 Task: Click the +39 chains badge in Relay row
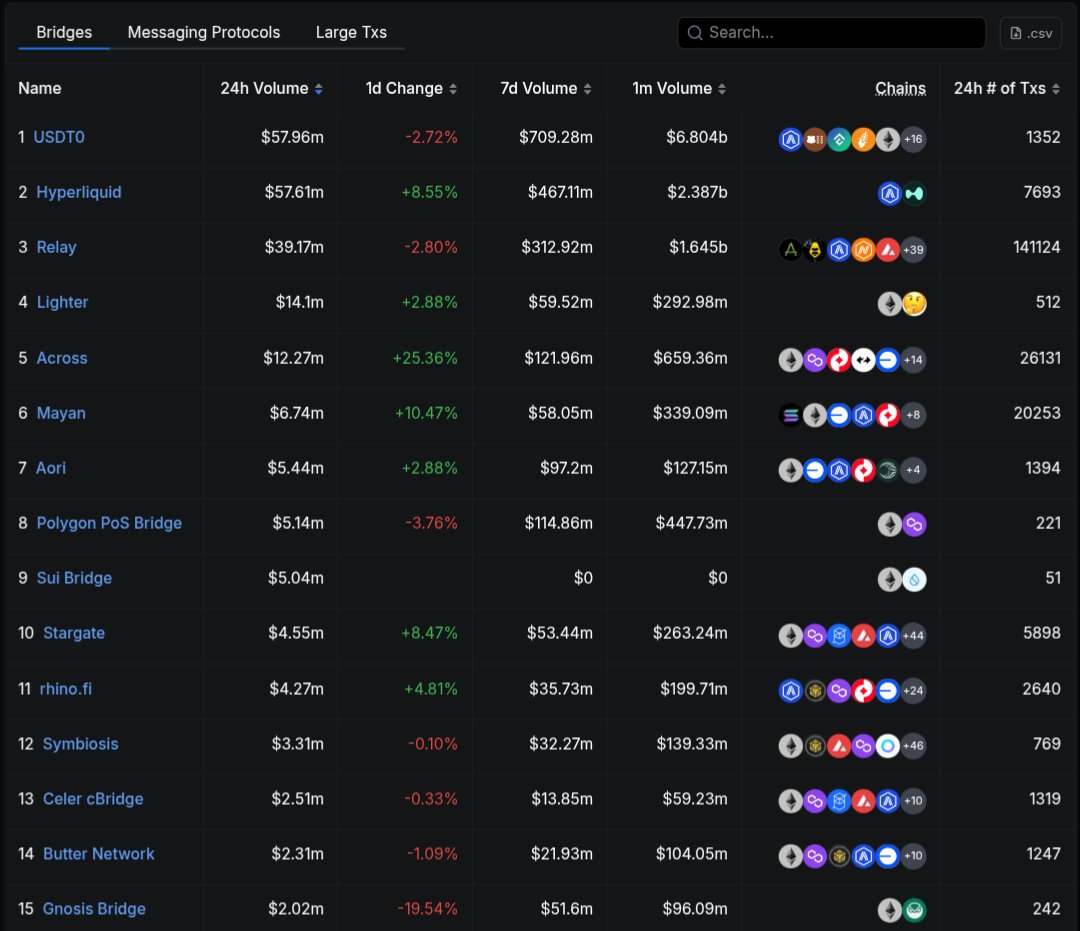click(913, 249)
